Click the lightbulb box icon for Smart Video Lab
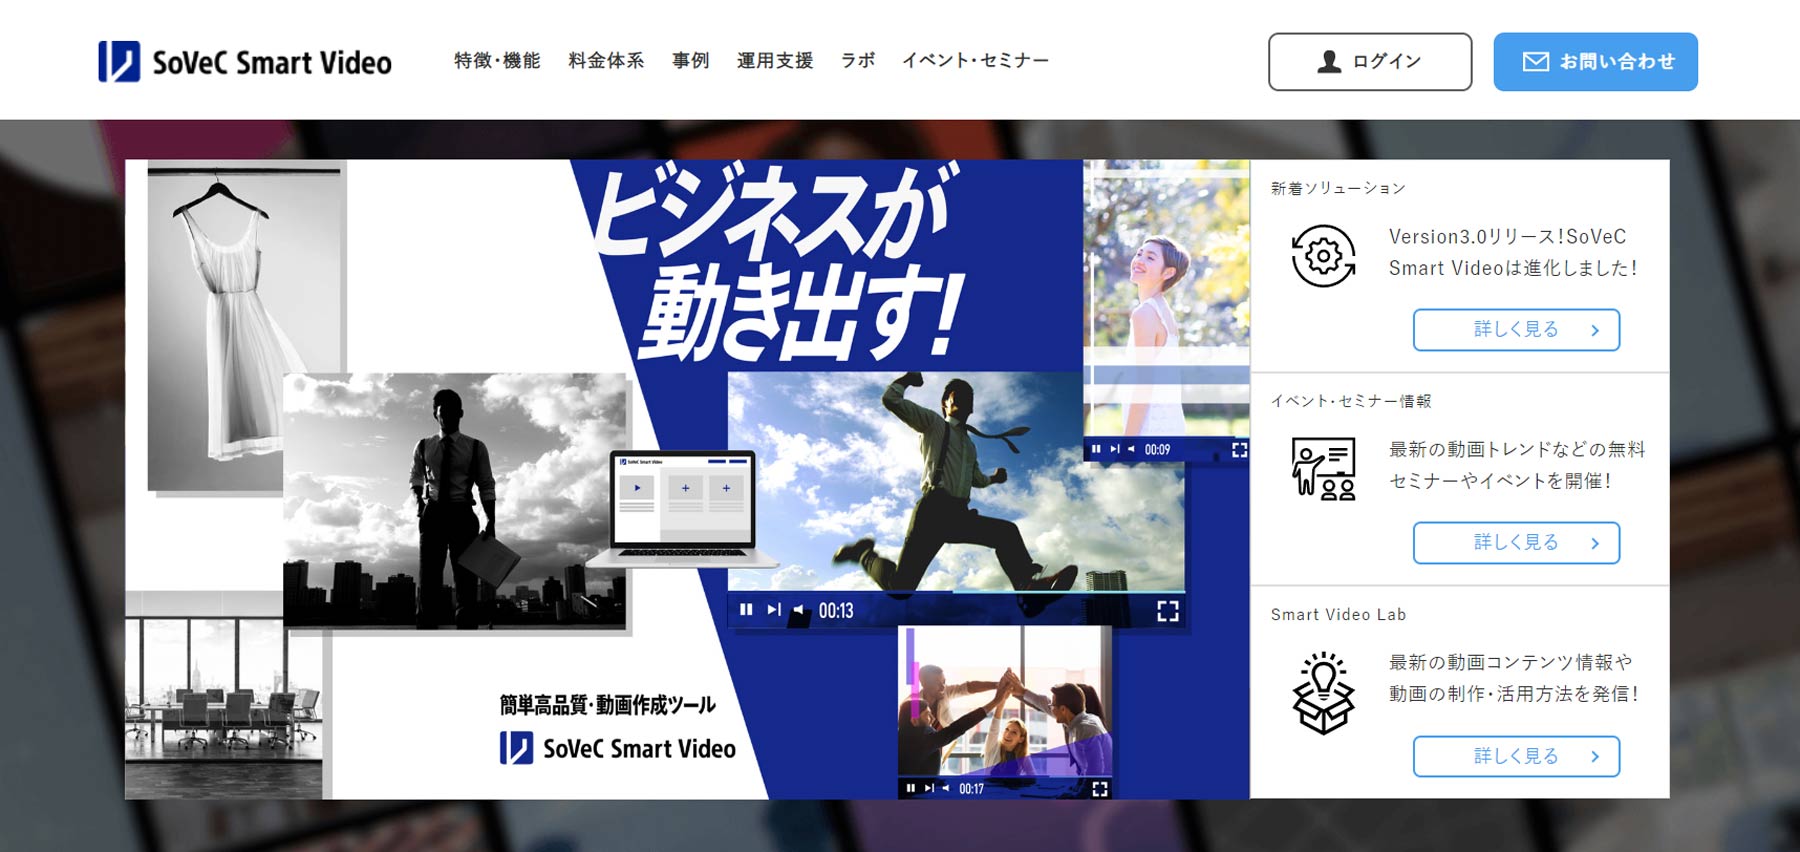Image resolution: width=1800 pixels, height=852 pixels. (x=1323, y=693)
